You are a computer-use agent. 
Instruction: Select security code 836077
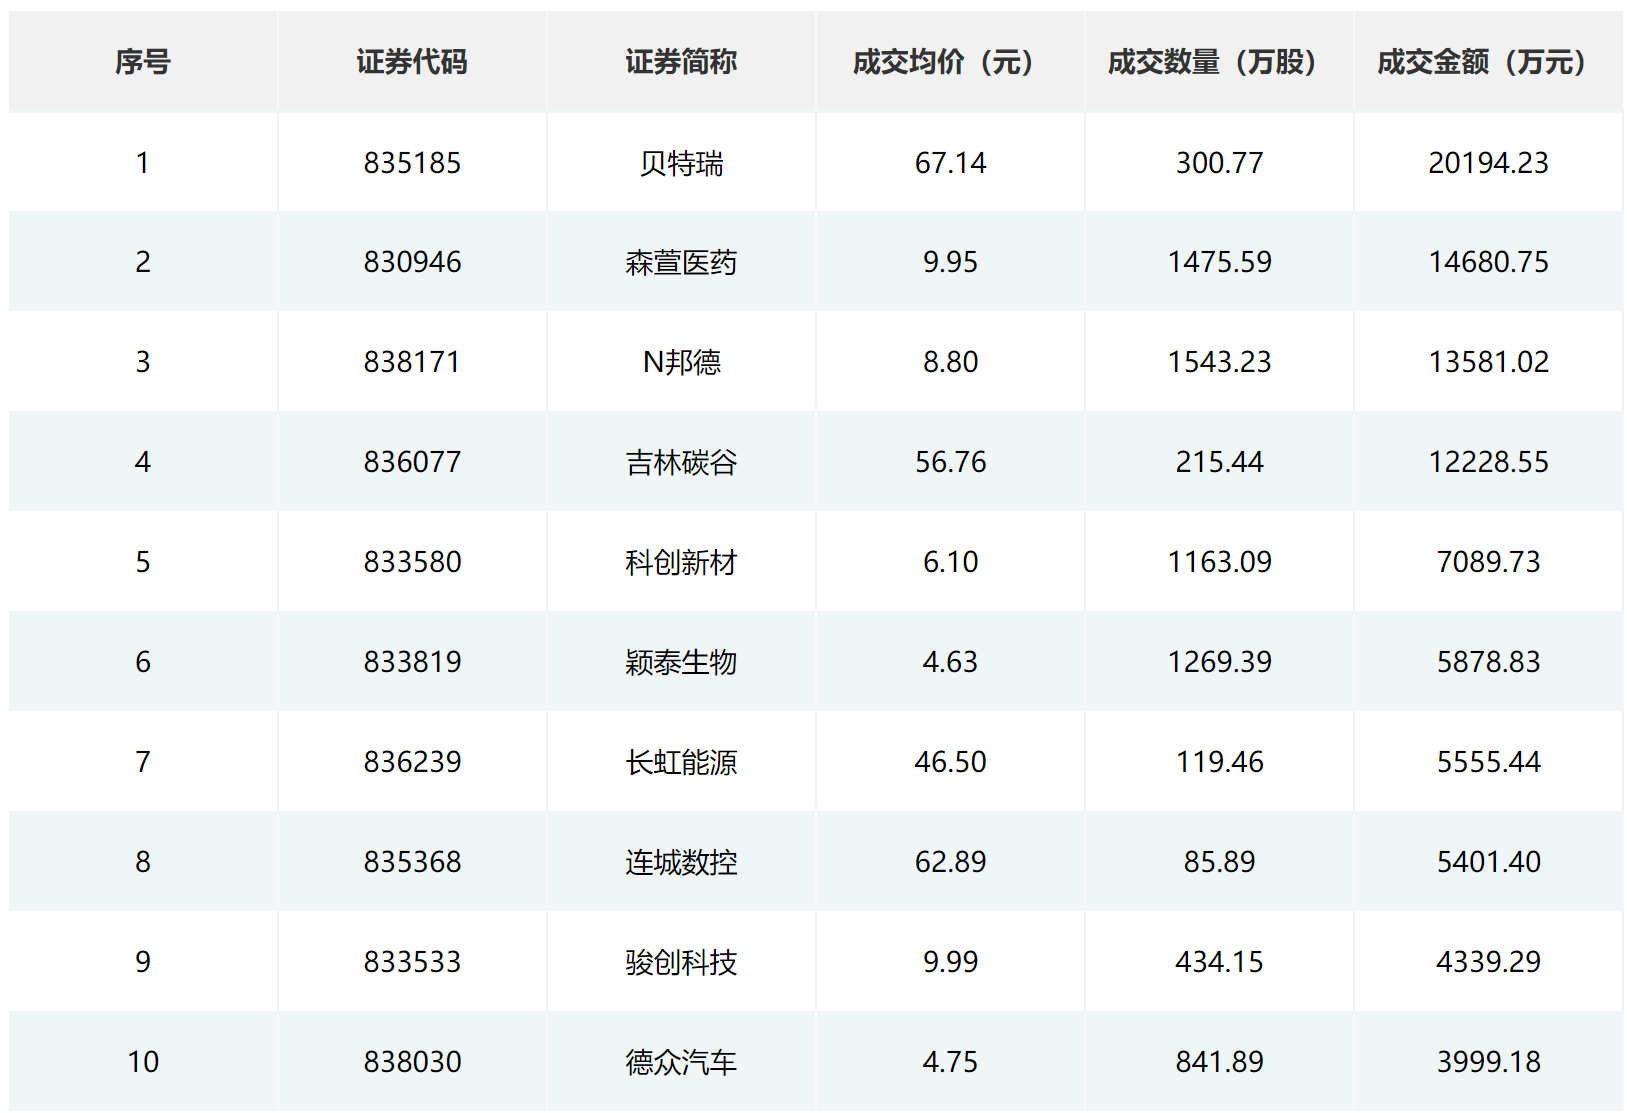tap(412, 462)
